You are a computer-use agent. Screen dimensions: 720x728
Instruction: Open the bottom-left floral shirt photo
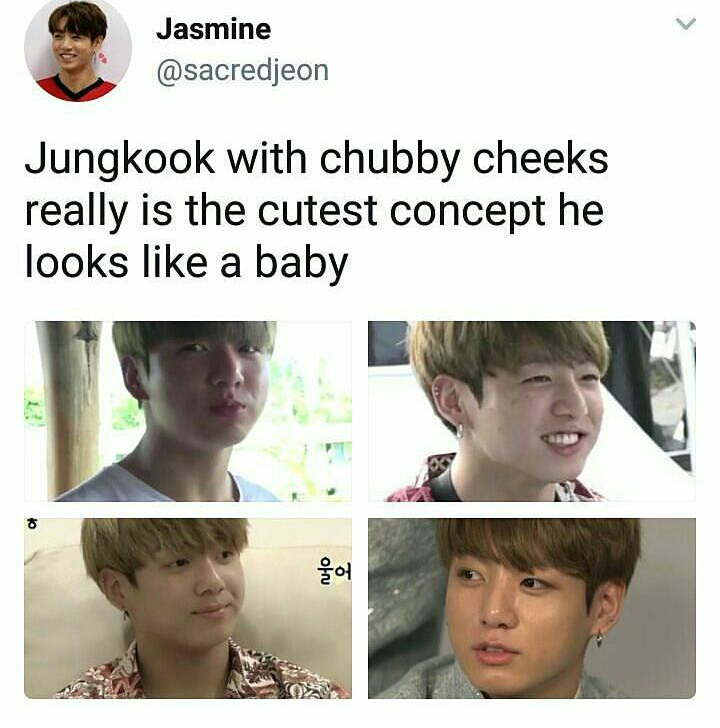pos(188,608)
